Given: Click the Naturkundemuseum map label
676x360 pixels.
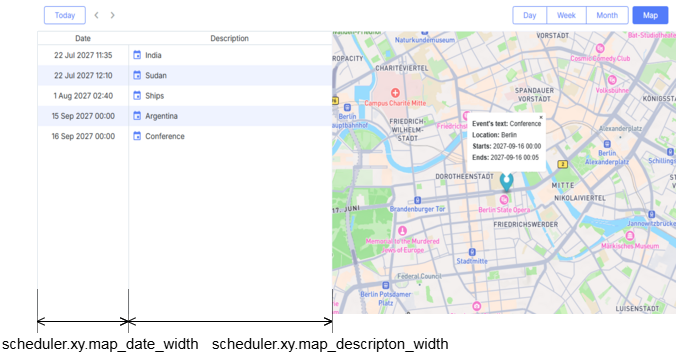Looking at the screenshot, I should 425,40.
